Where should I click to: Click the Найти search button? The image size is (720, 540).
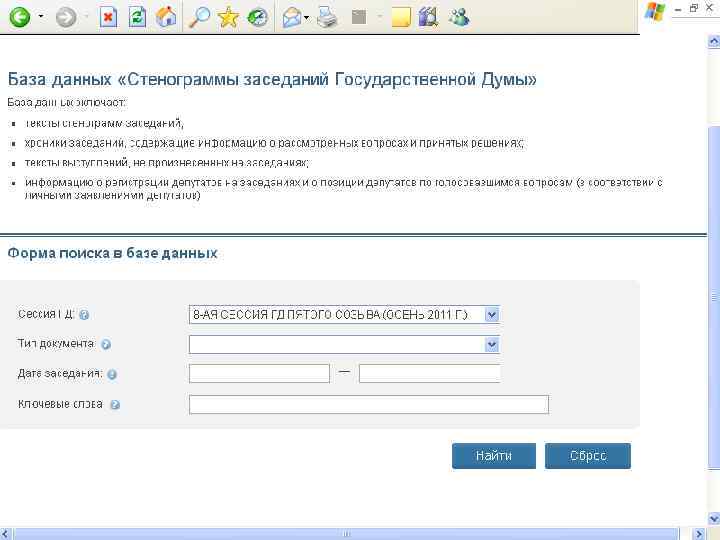(494, 456)
